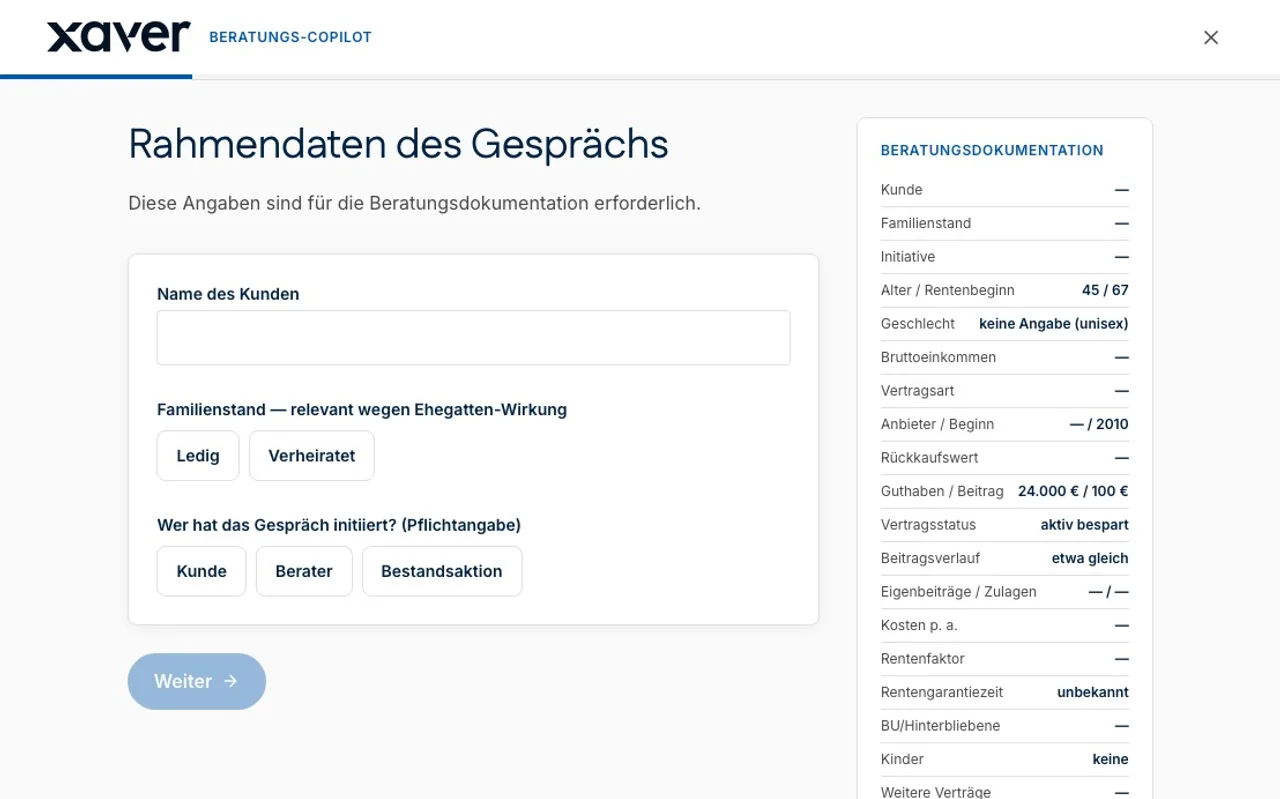Click the Initiative row label
This screenshot has height=799, width=1280.
tap(908, 257)
